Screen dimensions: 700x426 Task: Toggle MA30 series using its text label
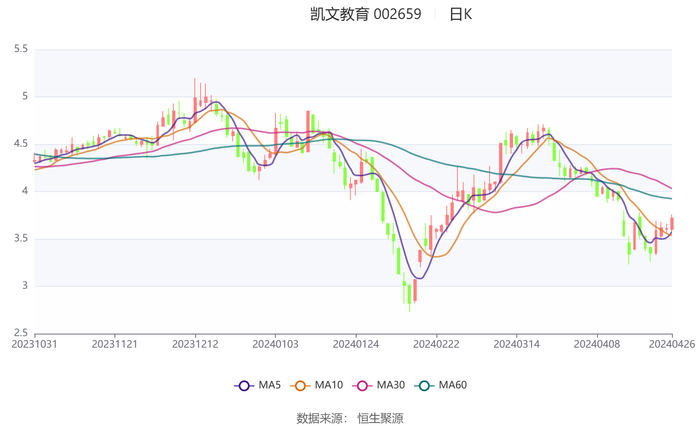pyautogui.click(x=390, y=385)
